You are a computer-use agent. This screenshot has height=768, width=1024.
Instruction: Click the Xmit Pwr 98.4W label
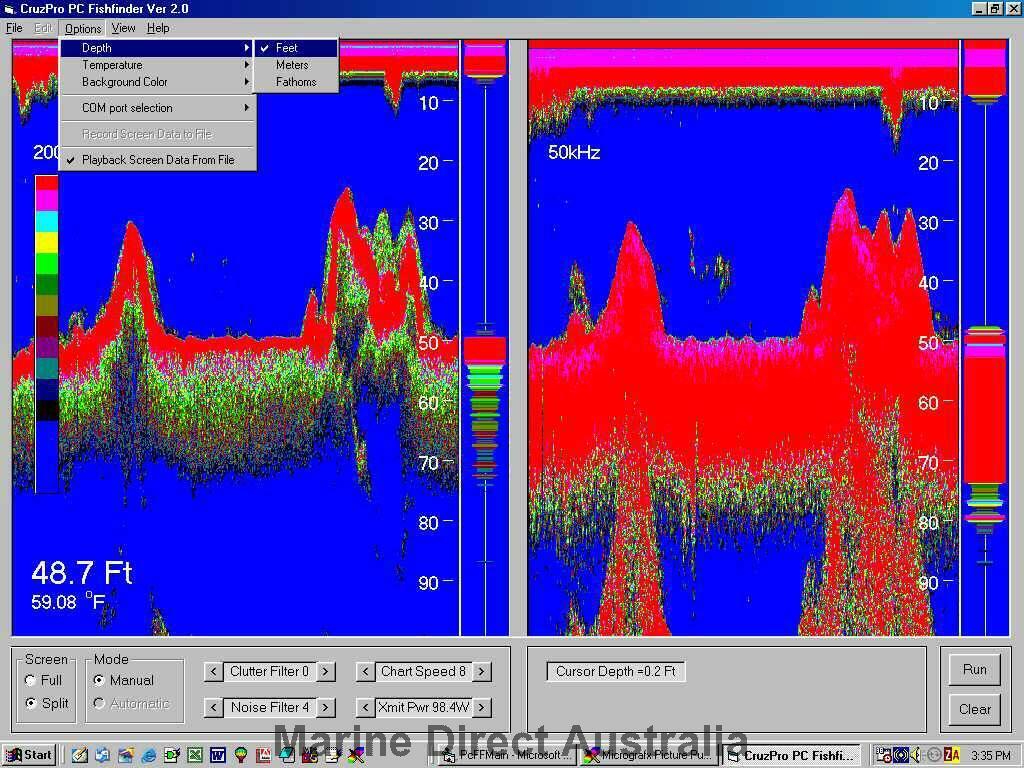(x=423, y=707)
